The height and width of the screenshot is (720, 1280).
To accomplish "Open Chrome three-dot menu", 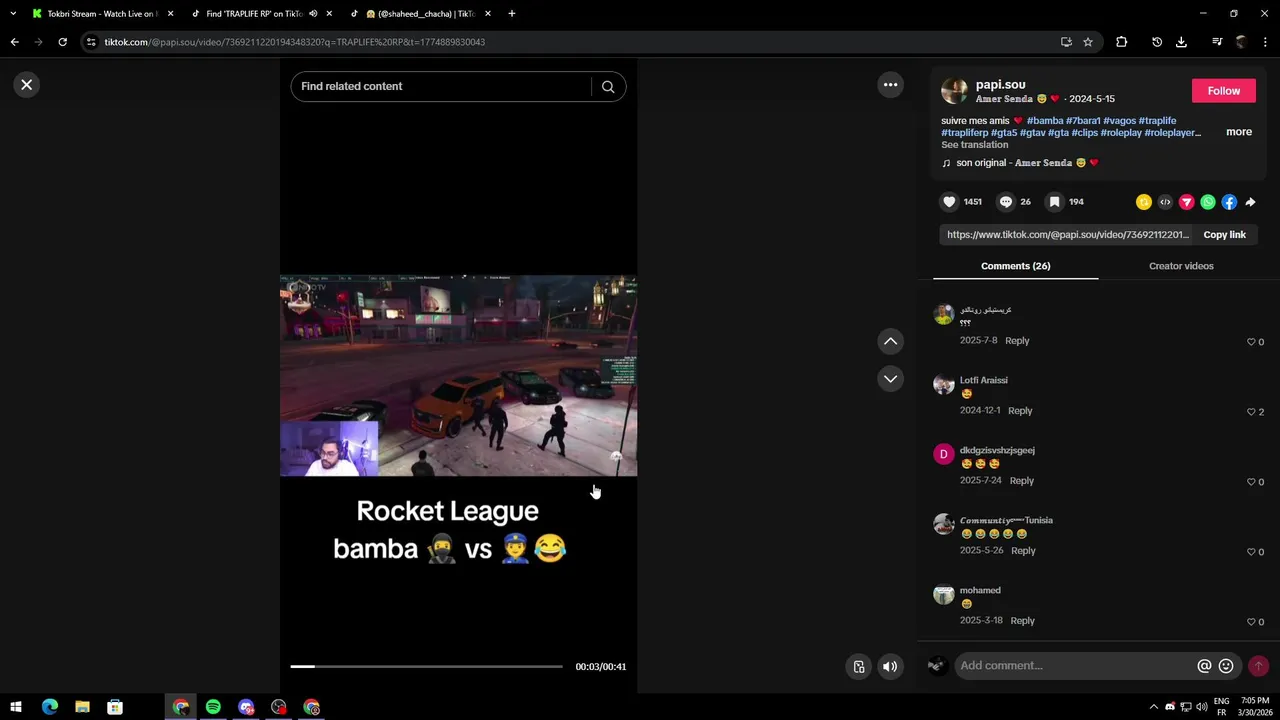I will pos(1265,42).
